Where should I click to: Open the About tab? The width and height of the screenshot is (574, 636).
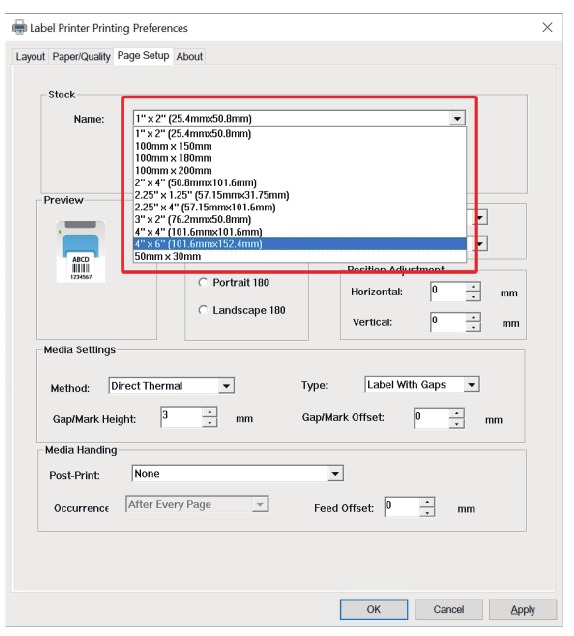[189, 56]
